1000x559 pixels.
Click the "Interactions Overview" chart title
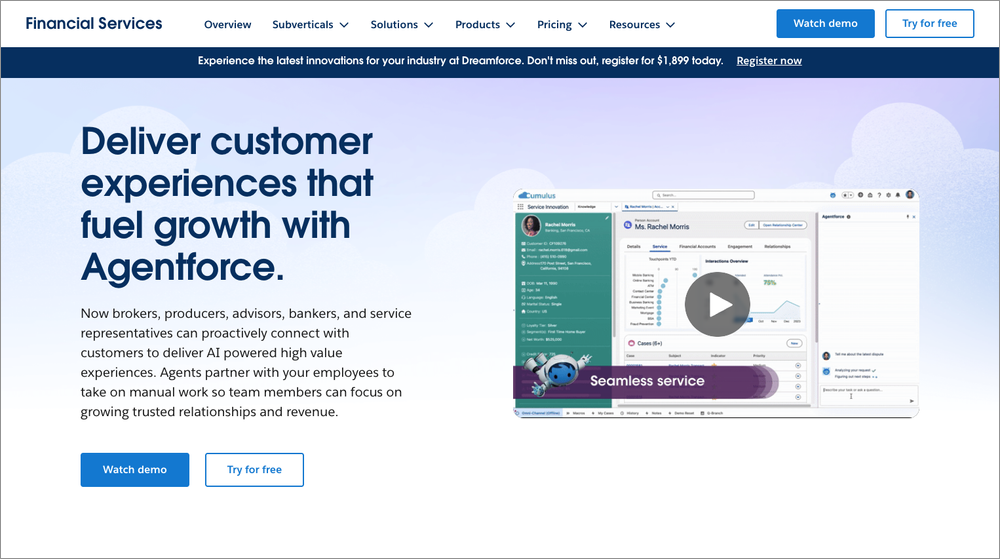click(726, 261)
